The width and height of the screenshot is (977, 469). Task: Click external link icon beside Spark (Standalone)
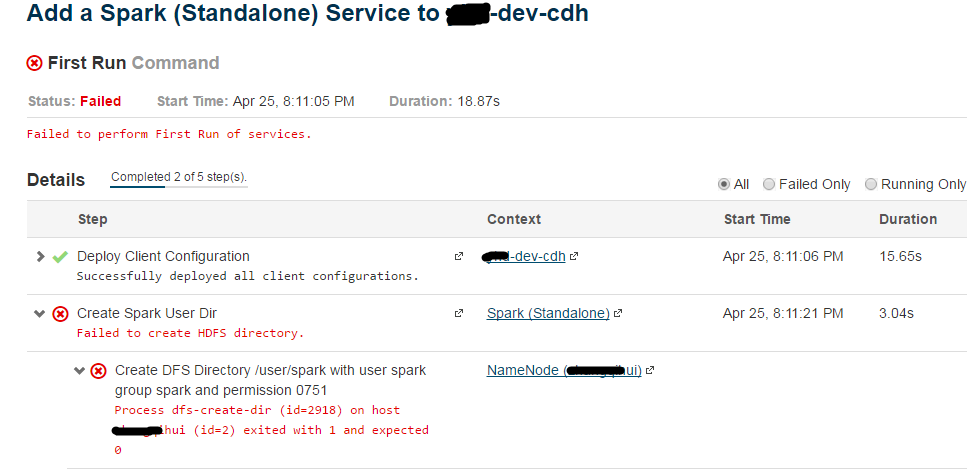[x=618, y=314]
